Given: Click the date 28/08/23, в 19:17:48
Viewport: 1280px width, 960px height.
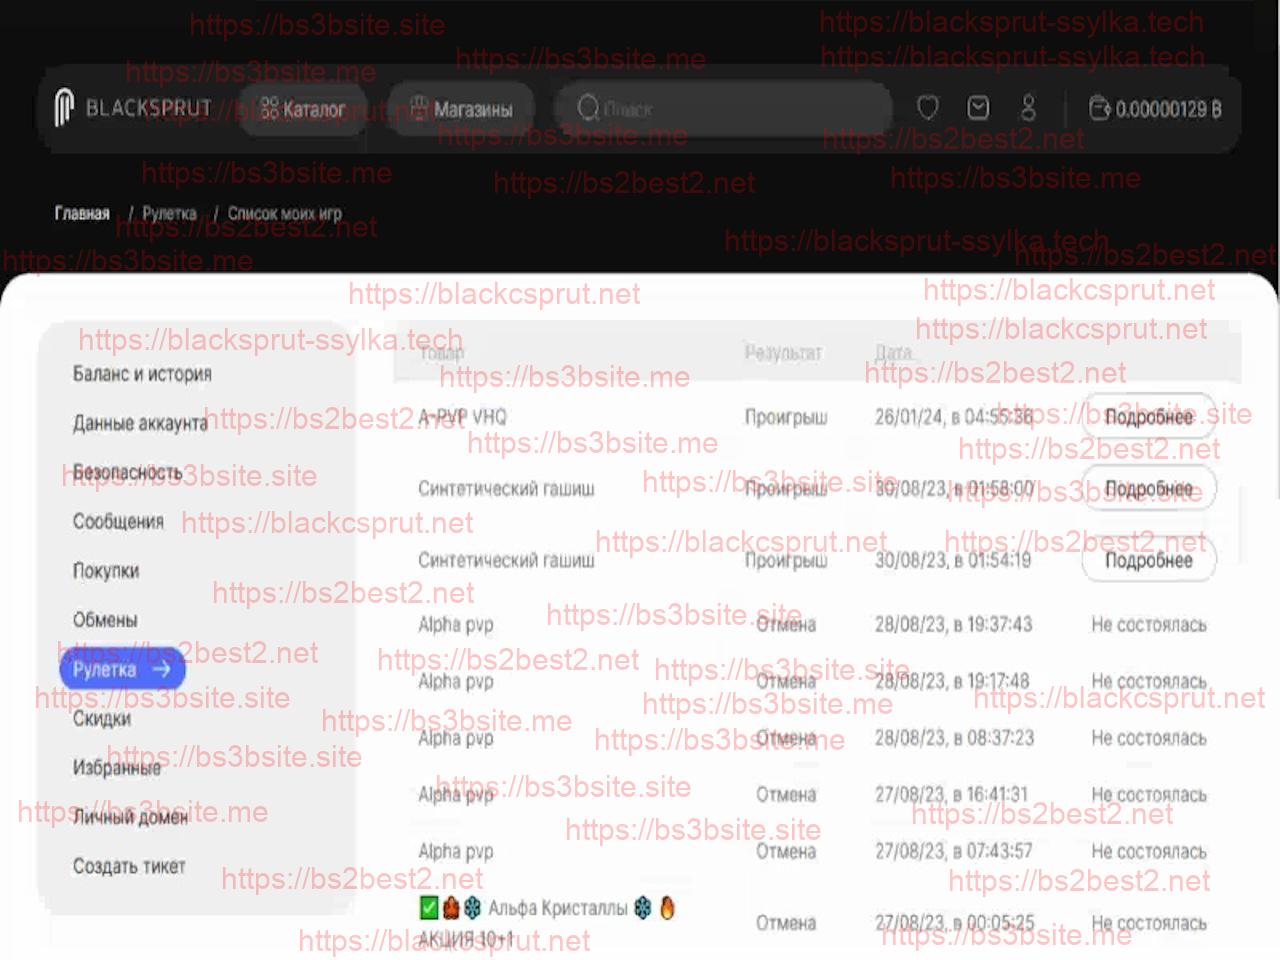Looking at the screenshot, I should (952, 681).
